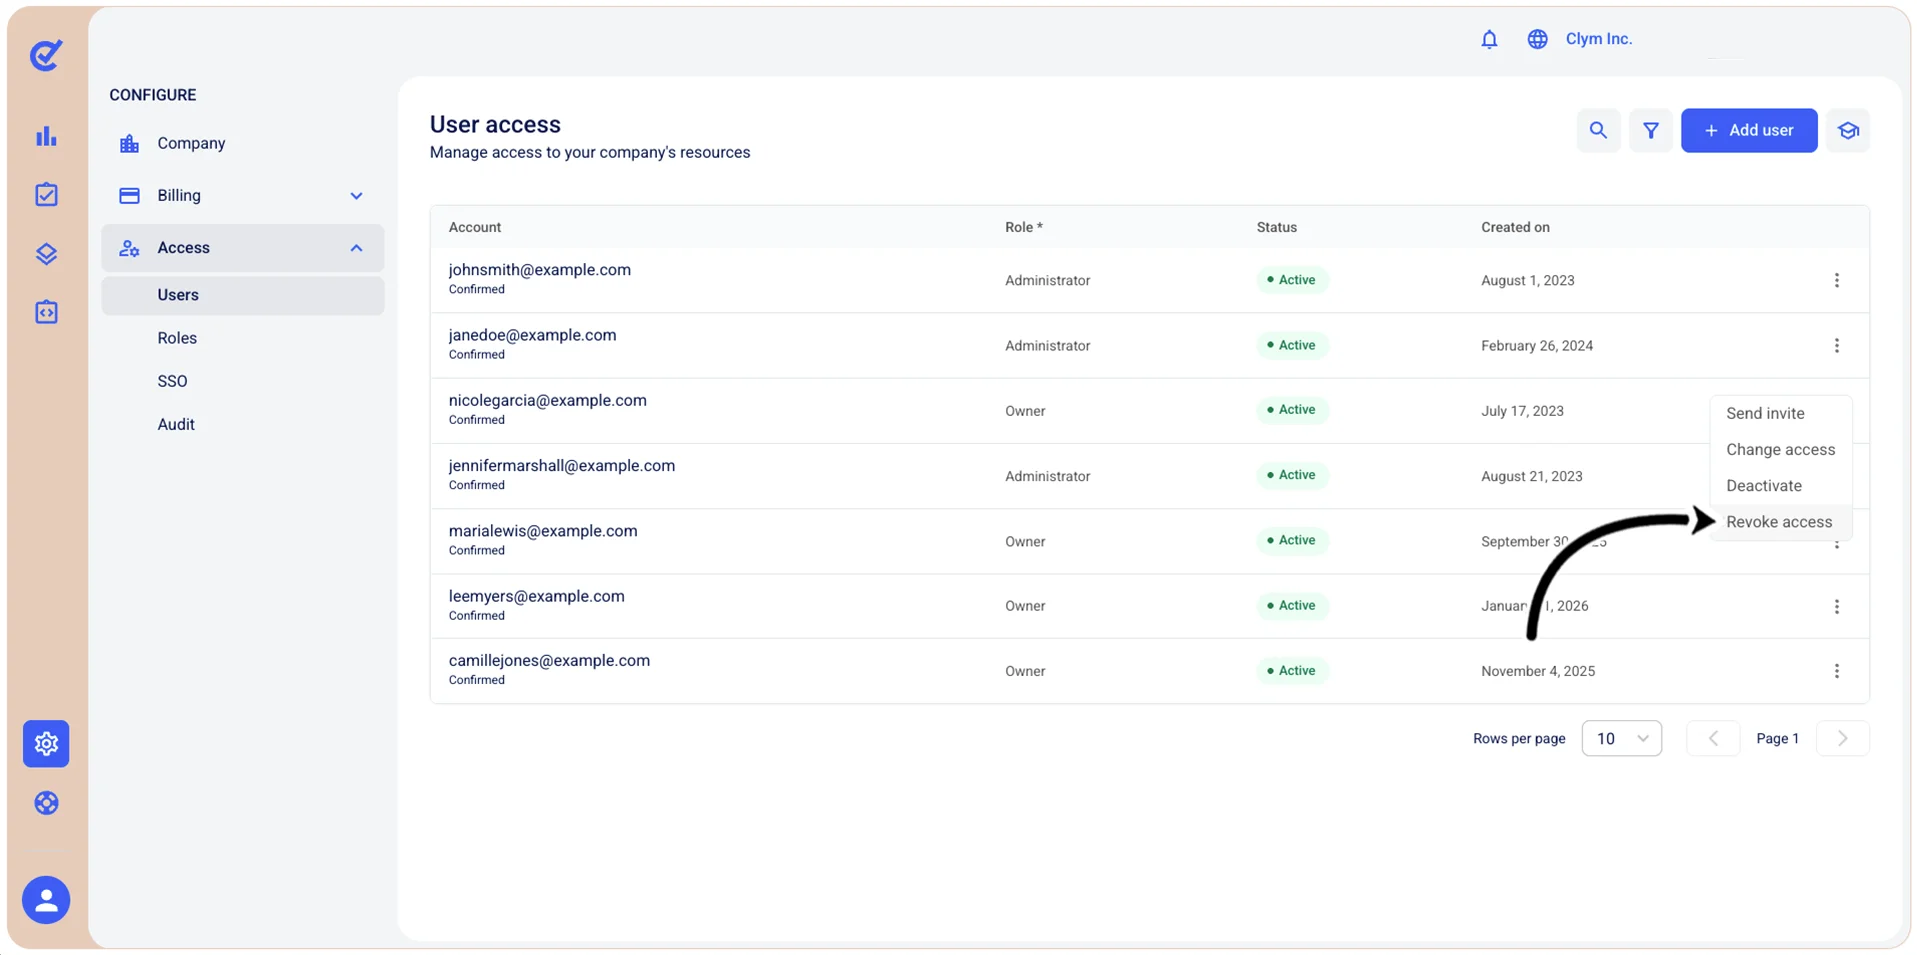Open the settings gear sidebar icon
This screenshot has width=1917, height=955.
tap(46, 743)
